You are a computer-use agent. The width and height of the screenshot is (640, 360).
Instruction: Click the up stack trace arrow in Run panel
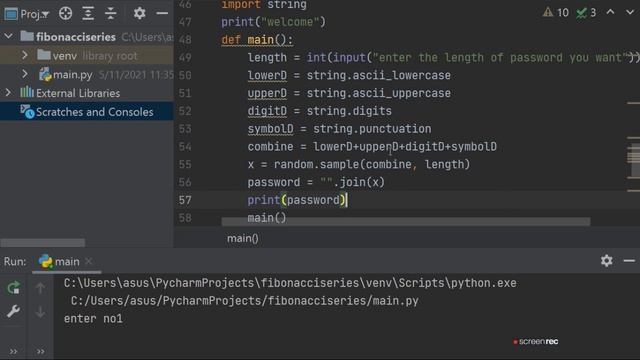[40, 288]
